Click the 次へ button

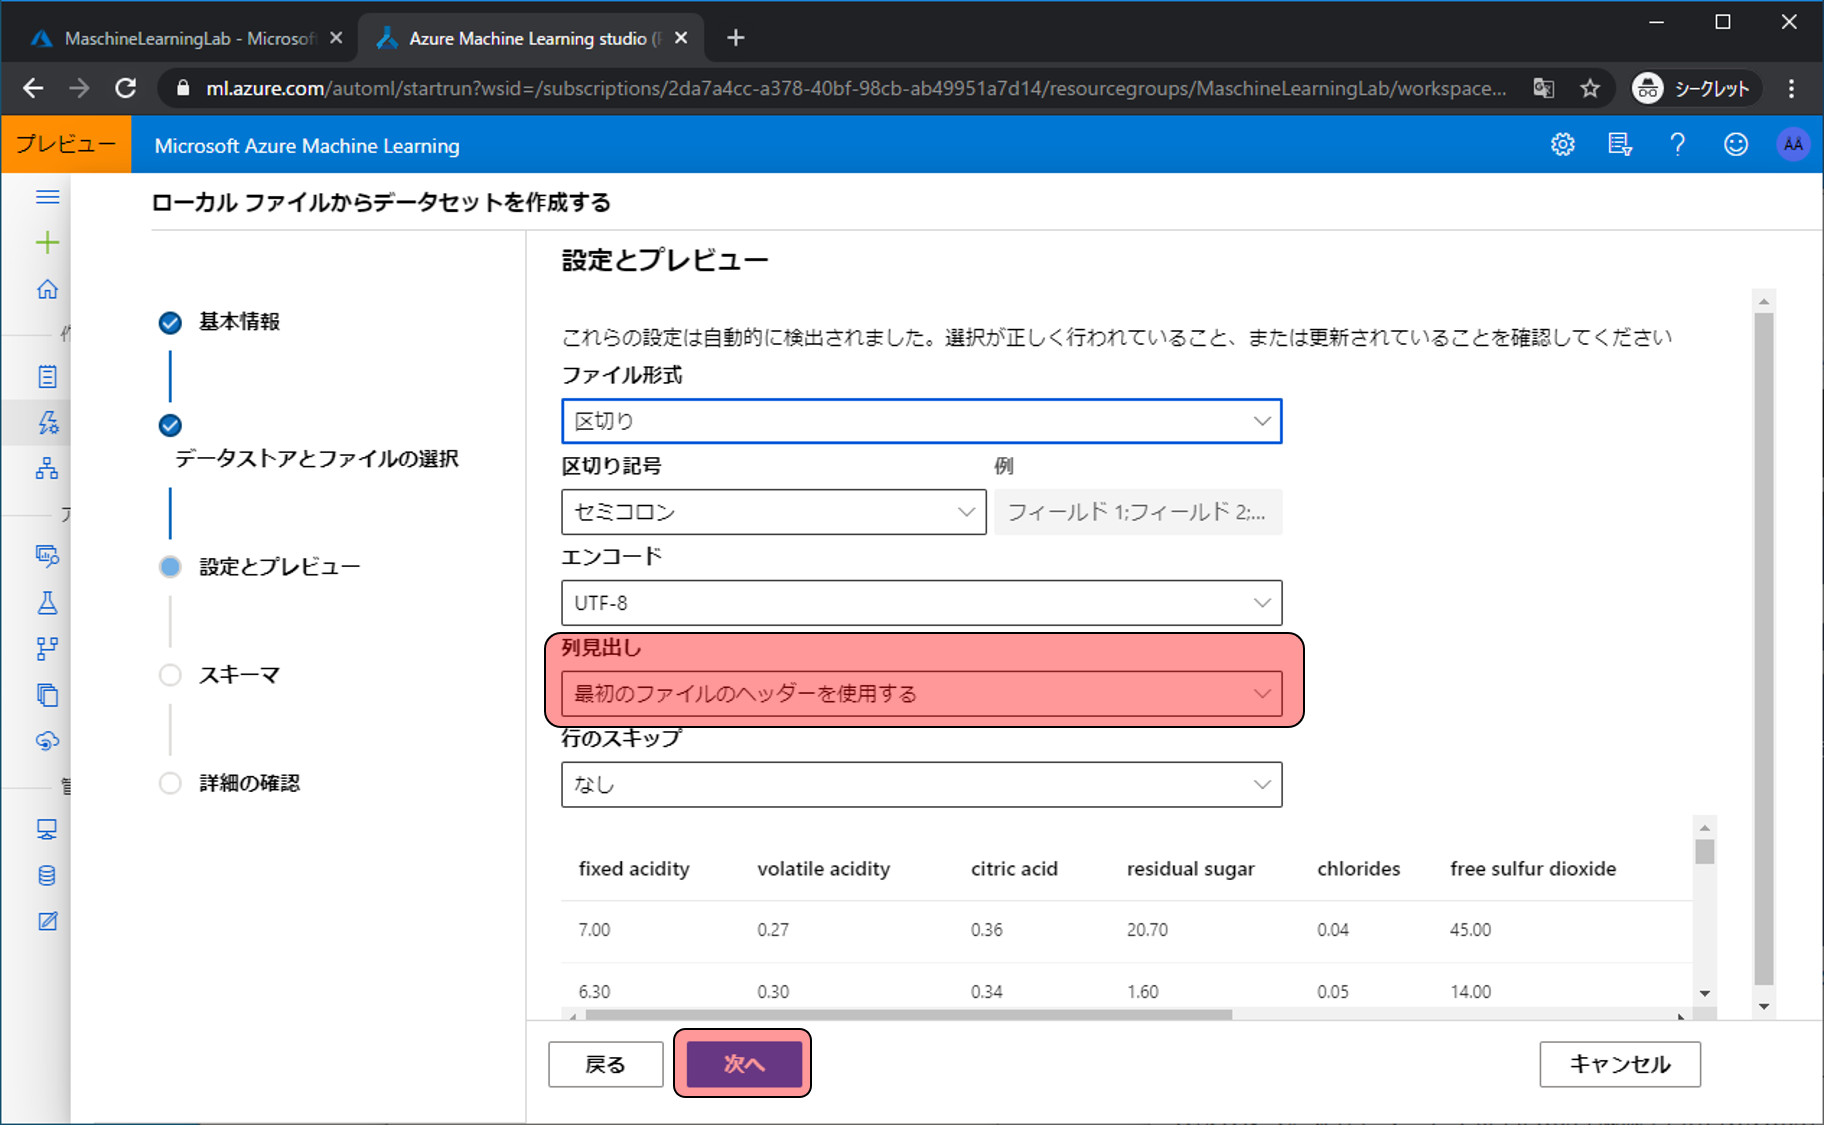click(x=743, y=1064)
